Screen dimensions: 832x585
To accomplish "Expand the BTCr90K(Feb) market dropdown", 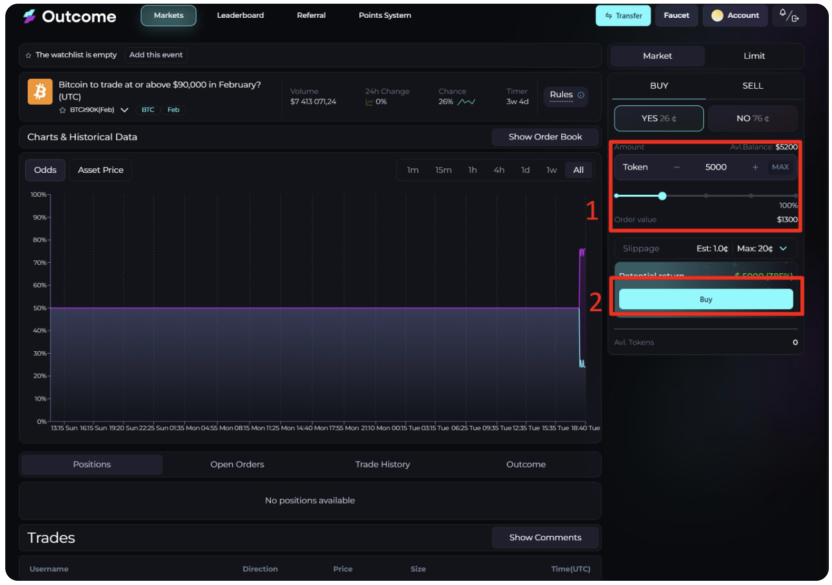I will [125, 110].
